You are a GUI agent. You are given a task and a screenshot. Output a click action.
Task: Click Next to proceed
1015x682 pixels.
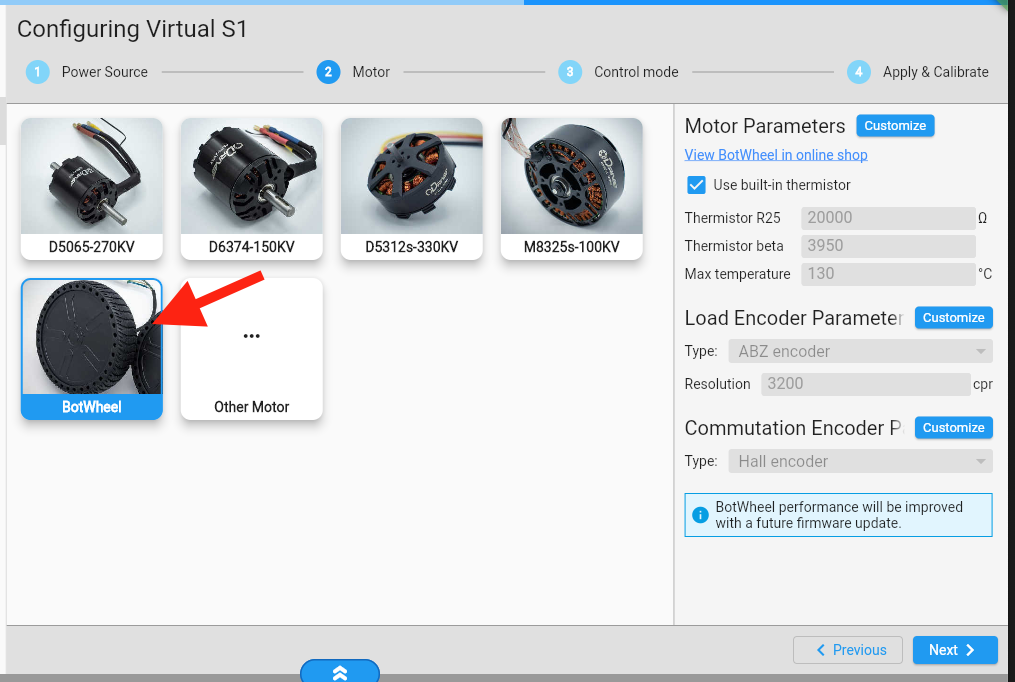[954, 650]
